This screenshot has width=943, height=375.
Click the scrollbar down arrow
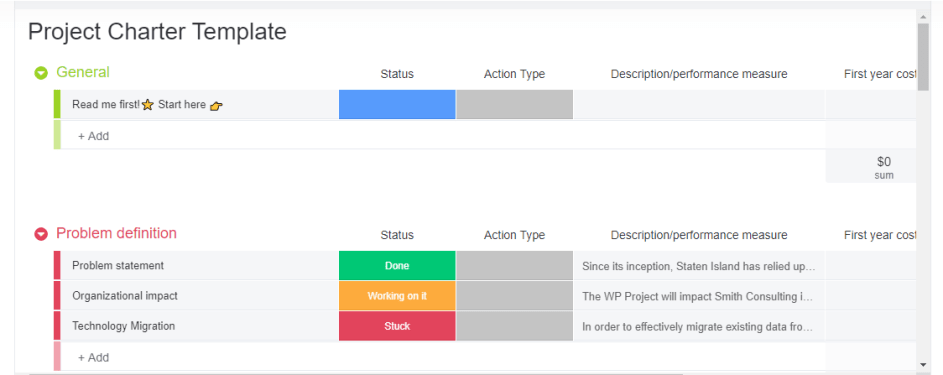[x=923, y=364]
